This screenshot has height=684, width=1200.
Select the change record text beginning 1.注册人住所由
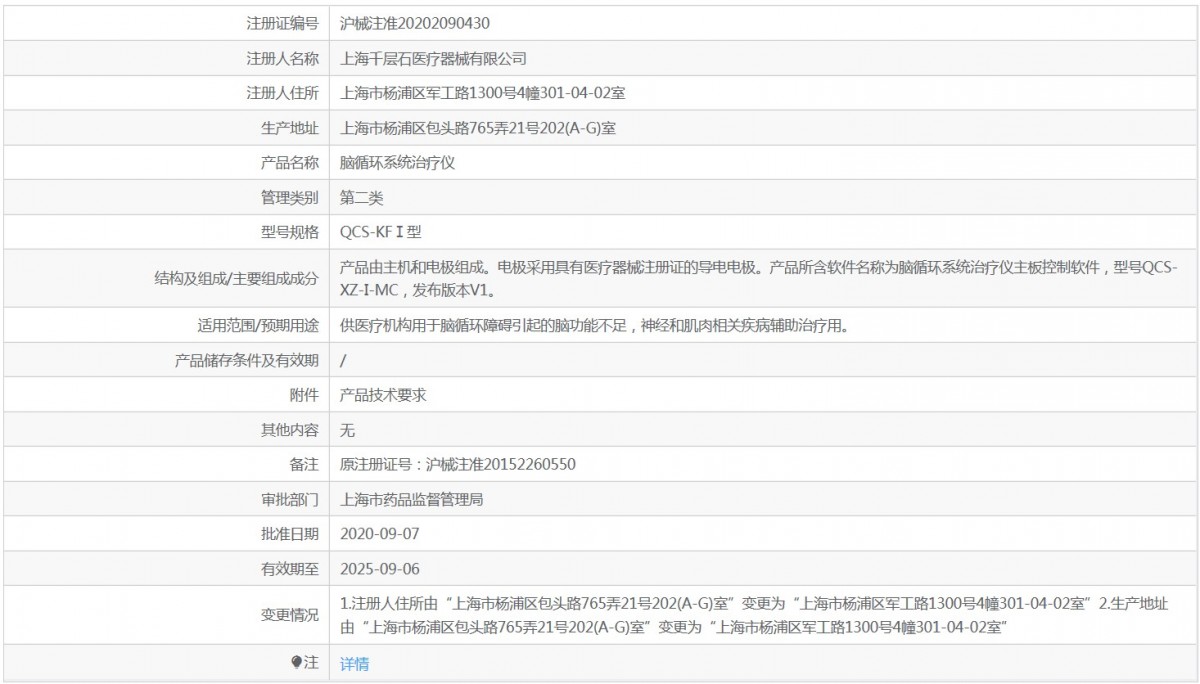point(755,616)
